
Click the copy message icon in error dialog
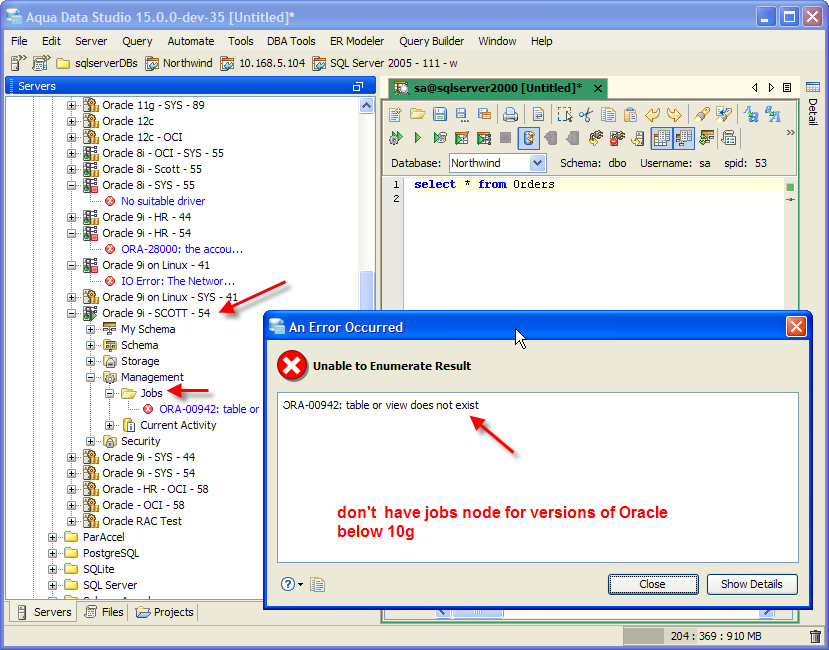pos(318,584)
